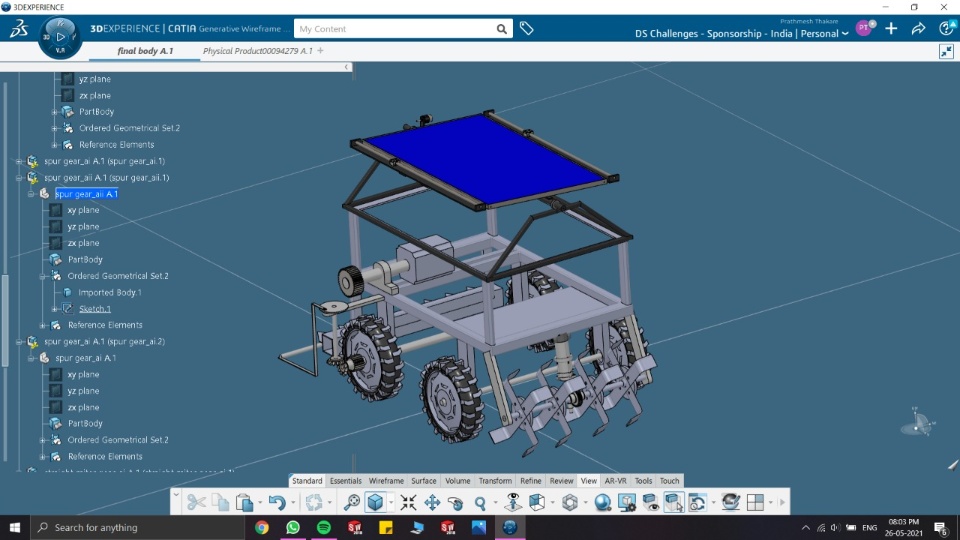
Task: Select the final body A.1 tab
Action: [145, 51]
